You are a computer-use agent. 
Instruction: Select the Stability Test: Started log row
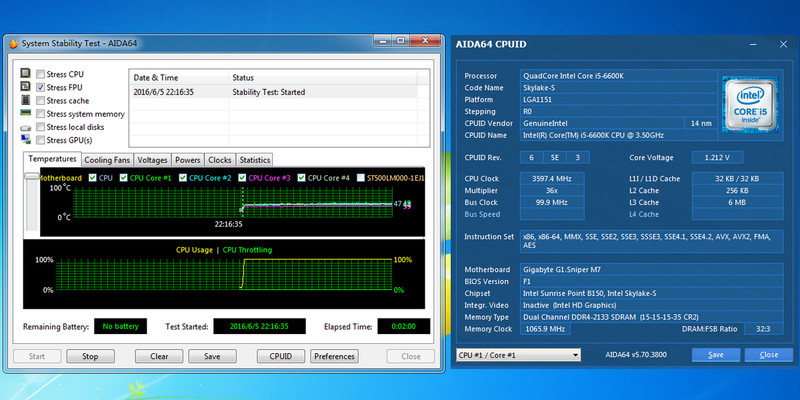pos(280,91)
